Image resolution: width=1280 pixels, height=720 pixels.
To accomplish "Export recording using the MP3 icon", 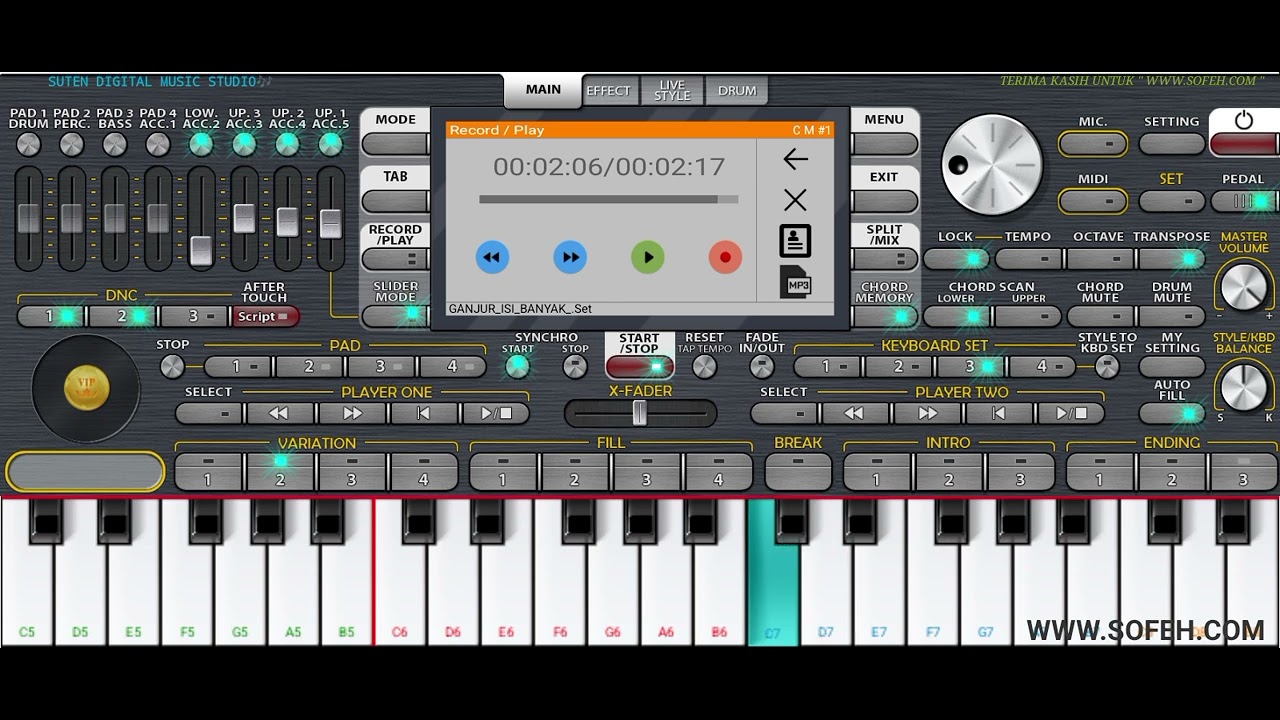I will 796,283.
